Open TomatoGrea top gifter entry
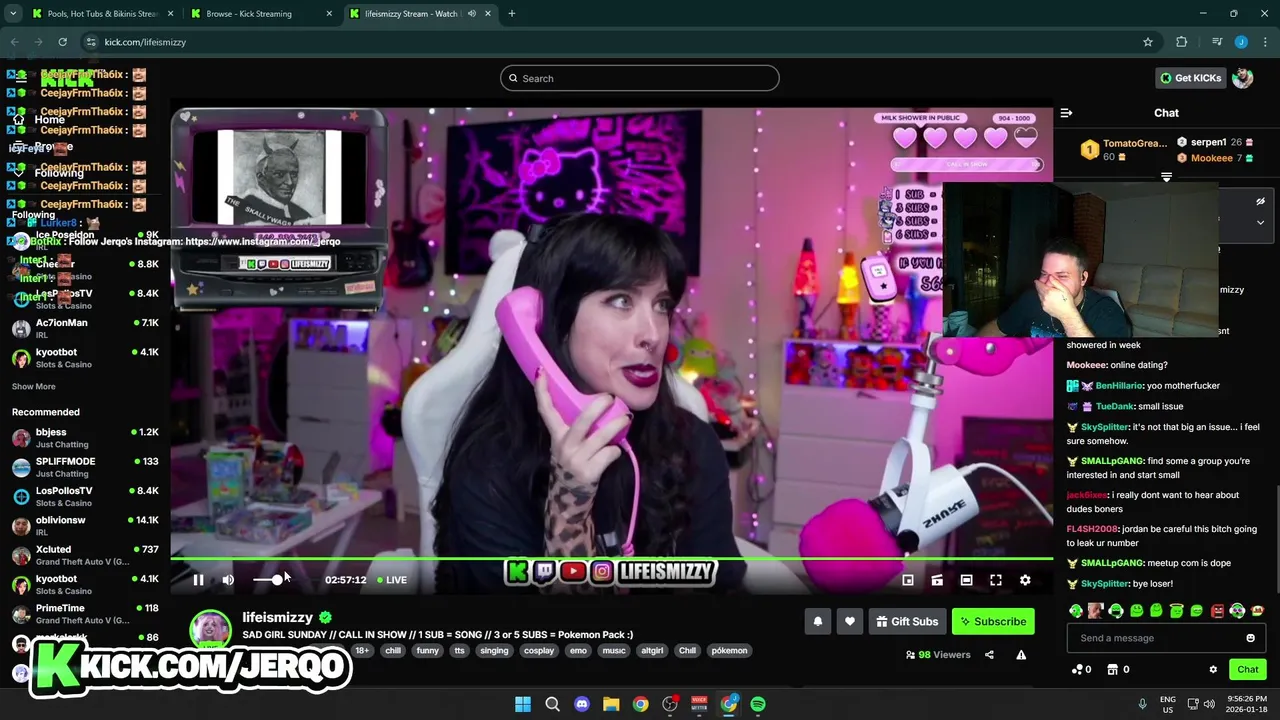1280x720 pixels. 1123,150
